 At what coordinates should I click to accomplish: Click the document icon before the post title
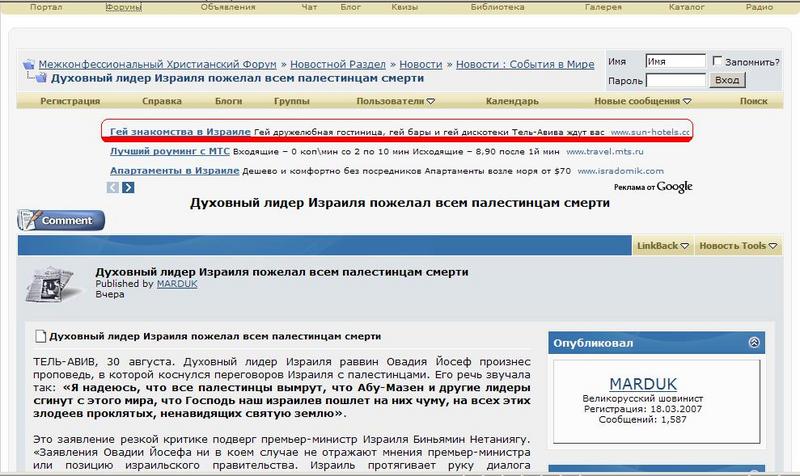[x=41, y=336]
